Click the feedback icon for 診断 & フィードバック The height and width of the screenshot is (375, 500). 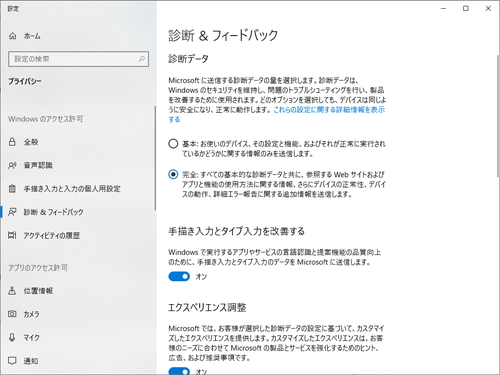[x=12, y=212]
